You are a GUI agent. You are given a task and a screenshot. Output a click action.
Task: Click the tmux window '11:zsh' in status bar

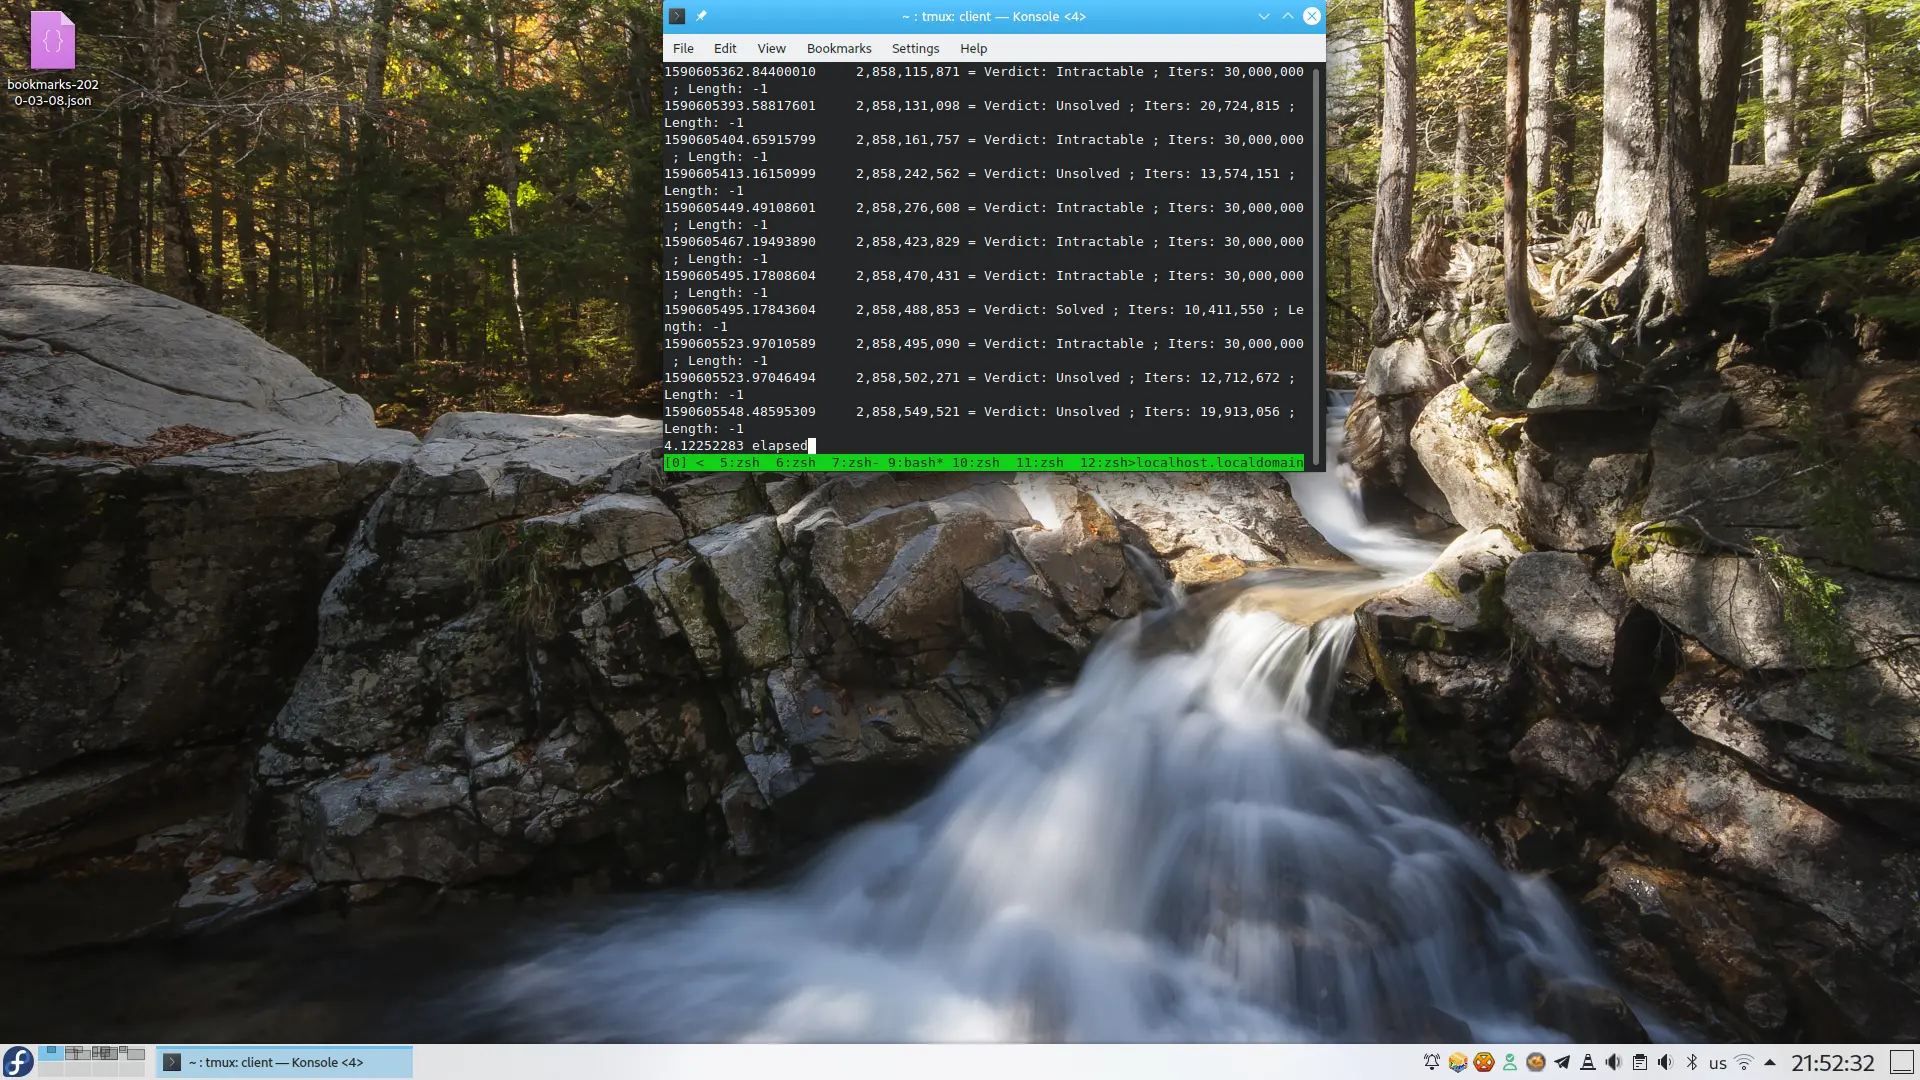(x=1039, y=462)
